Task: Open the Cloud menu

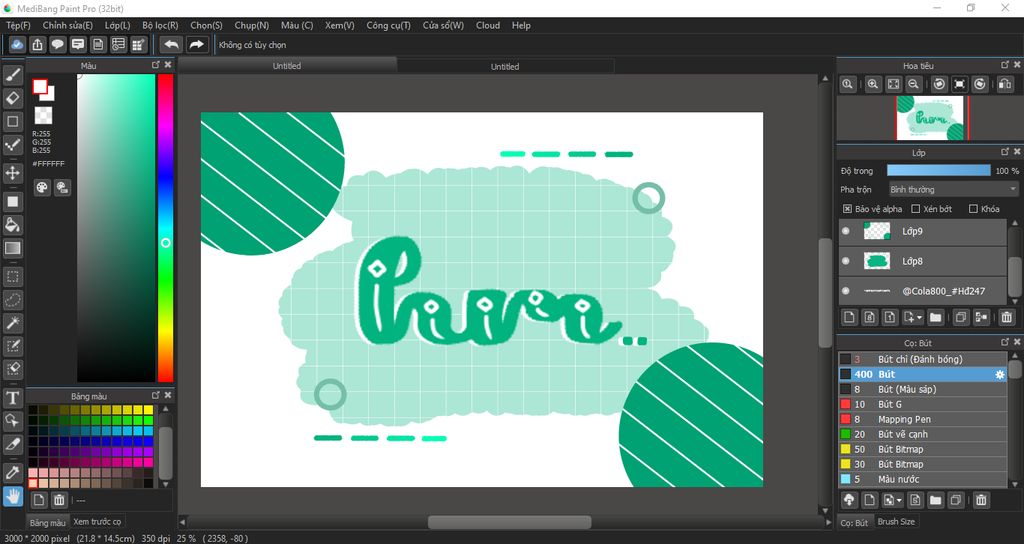Action: click(488, 25)
